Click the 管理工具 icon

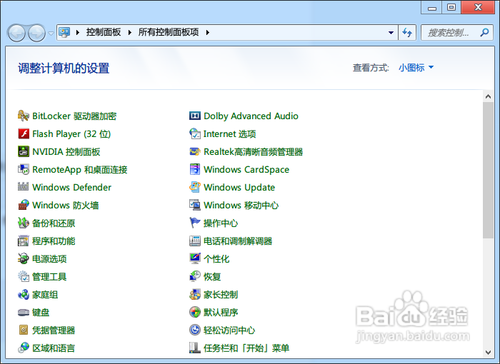23,277
